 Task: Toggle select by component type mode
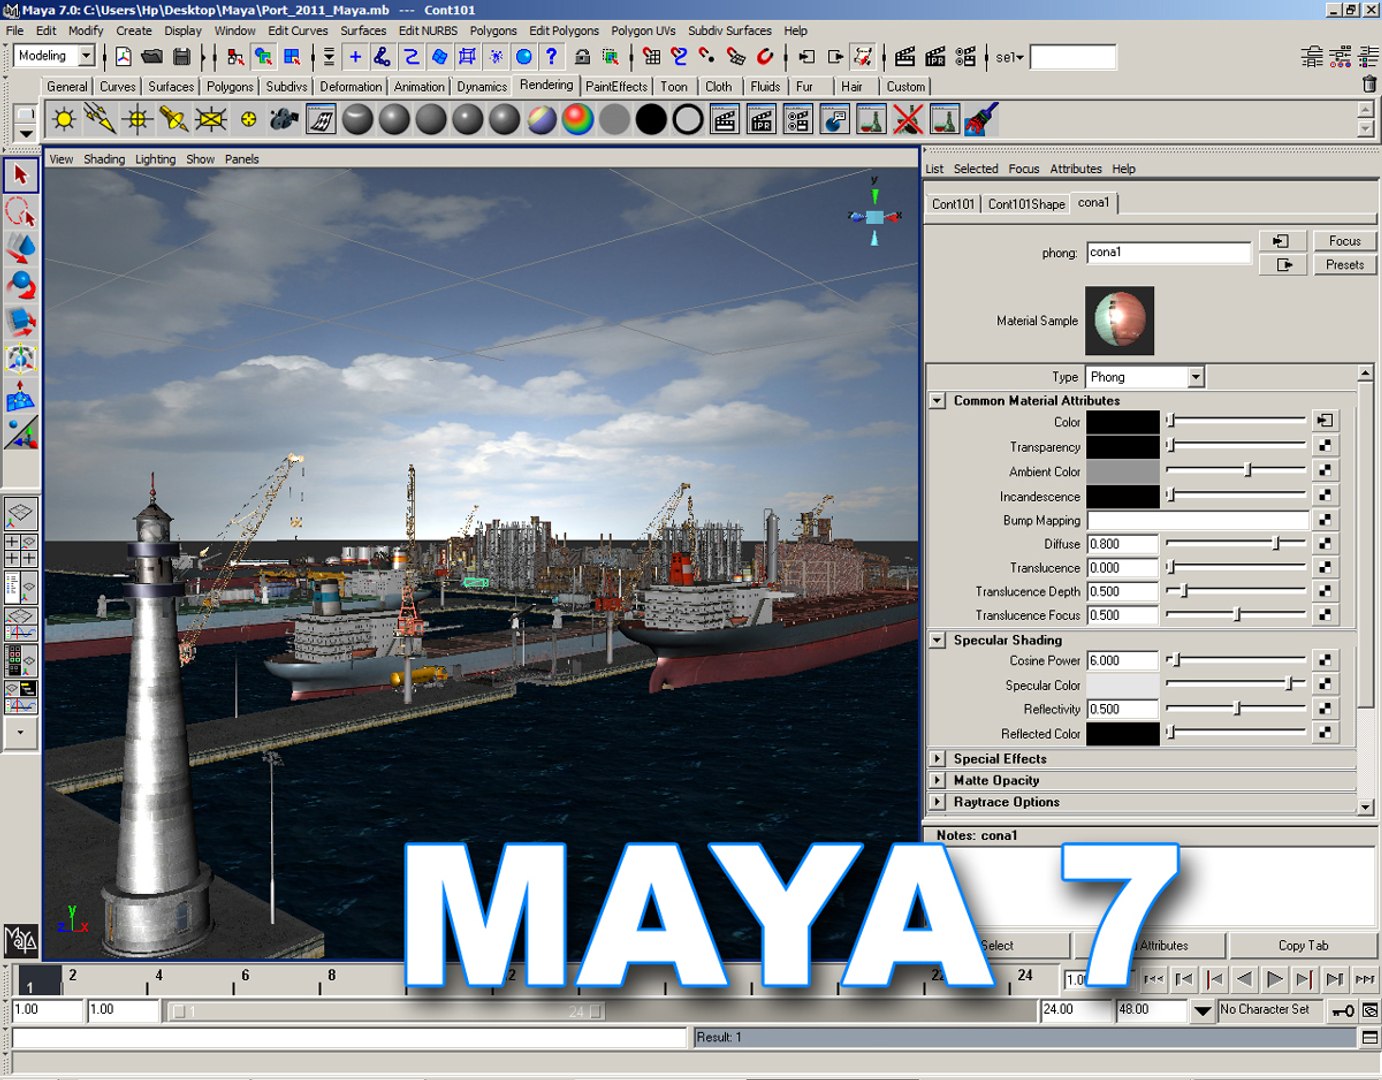(x=292, y=57)
